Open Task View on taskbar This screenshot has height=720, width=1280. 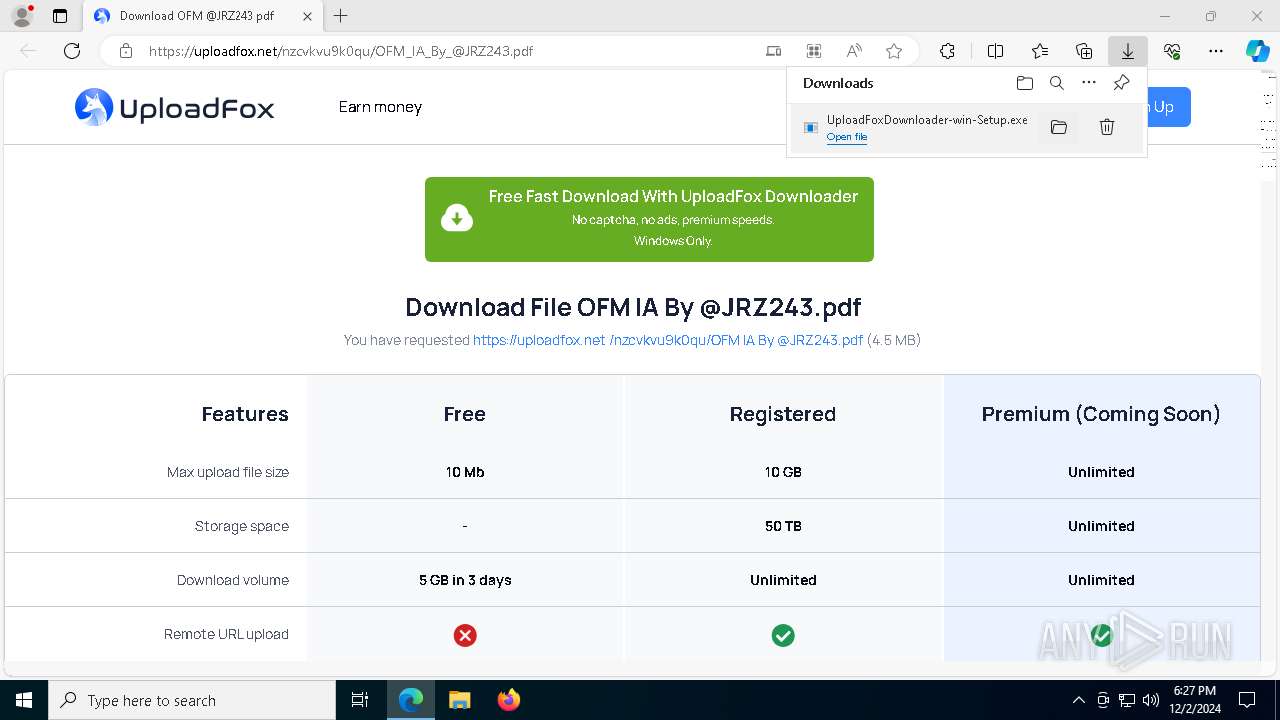[x=360, y=700]
